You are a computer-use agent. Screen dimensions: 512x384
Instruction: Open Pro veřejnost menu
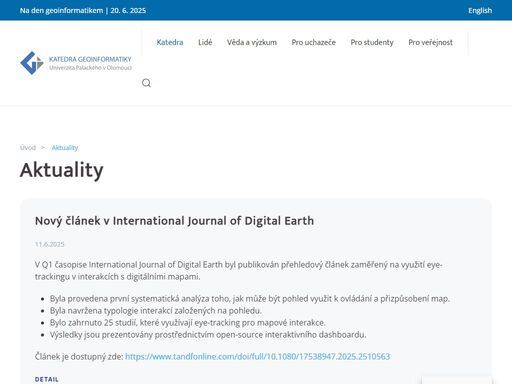[430, 42]
